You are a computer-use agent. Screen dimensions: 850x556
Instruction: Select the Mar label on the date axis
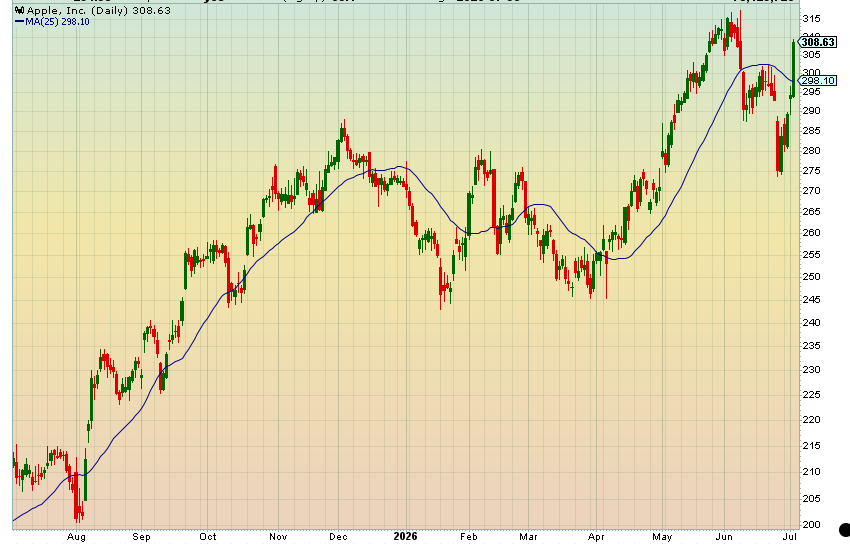529,537
